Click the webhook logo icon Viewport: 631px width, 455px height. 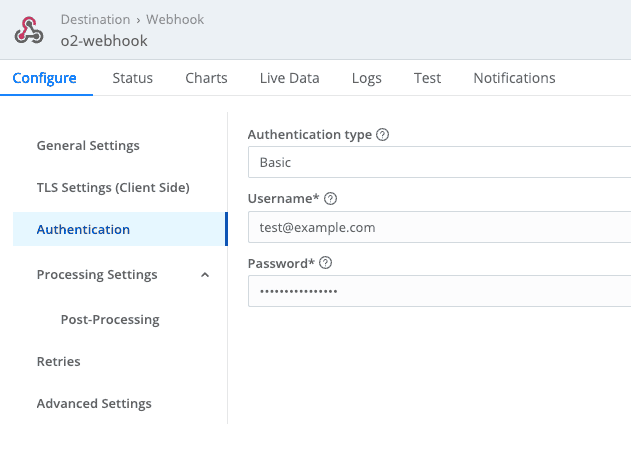coord(29,31)
